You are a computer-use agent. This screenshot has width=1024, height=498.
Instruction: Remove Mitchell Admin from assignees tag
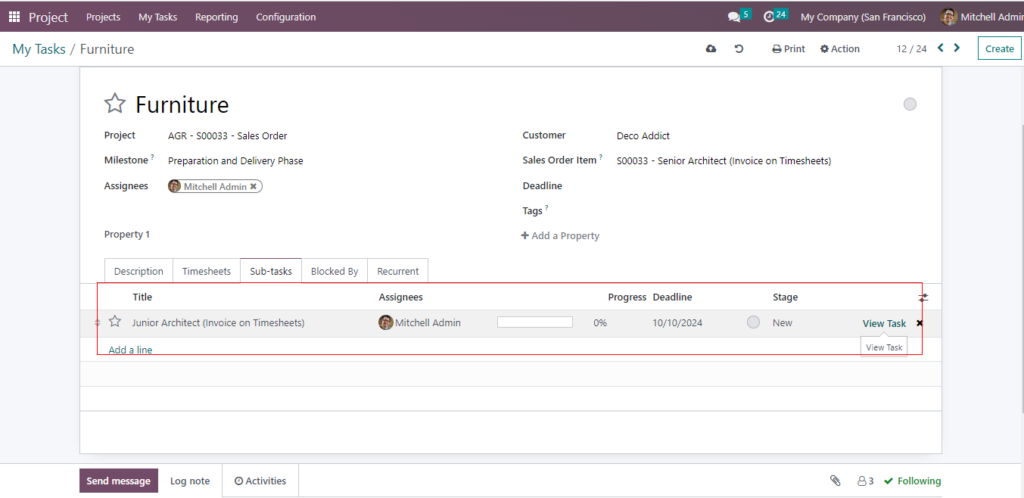pos(254,186)
